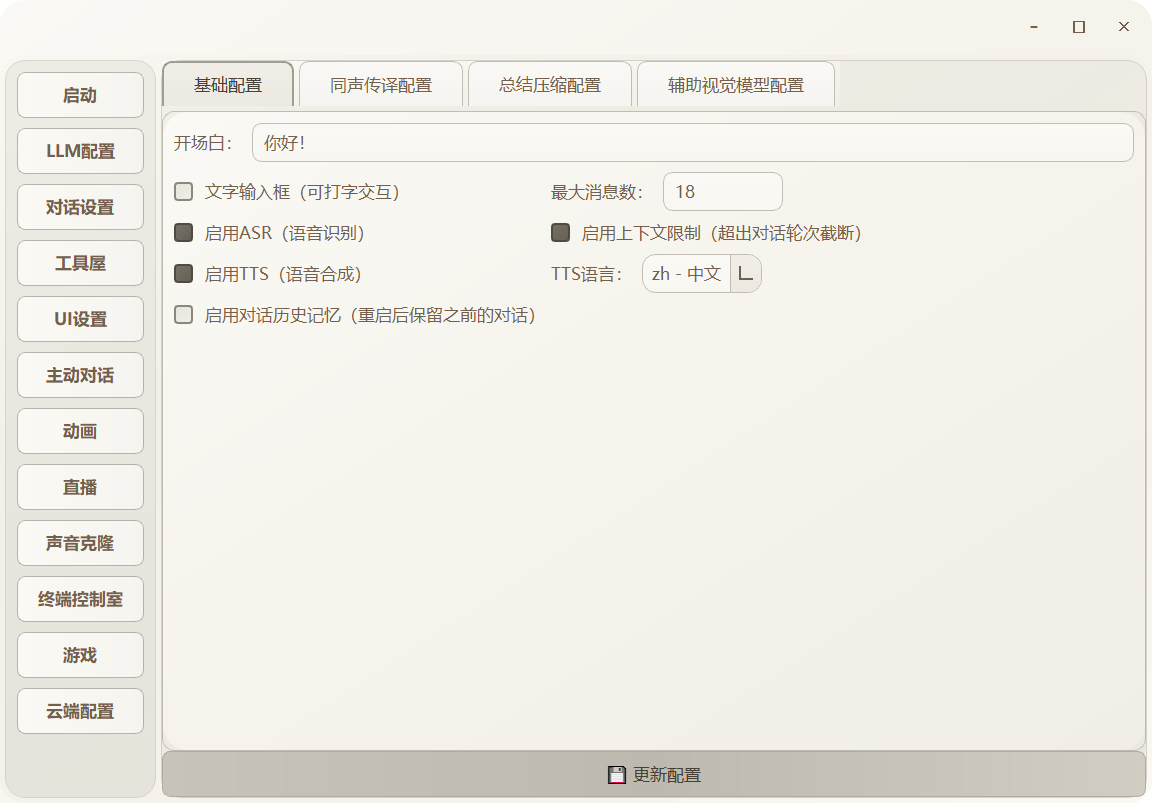The height and width of the screenshot is (803, 1152).
Task: Select the 辅助视觉模型配置 tab
Action: pyautogui.click(x=736, y=85)
